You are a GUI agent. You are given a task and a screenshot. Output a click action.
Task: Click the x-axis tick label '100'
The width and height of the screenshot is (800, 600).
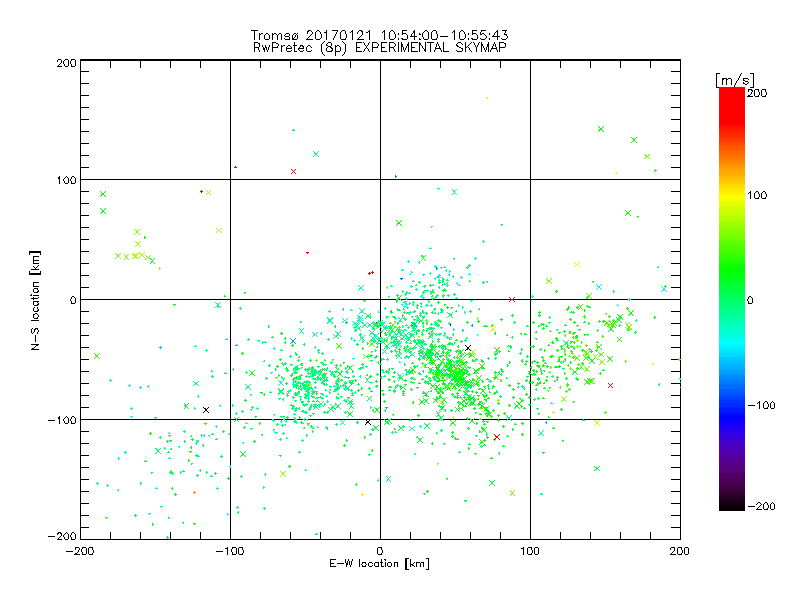[x=530, y=551]
